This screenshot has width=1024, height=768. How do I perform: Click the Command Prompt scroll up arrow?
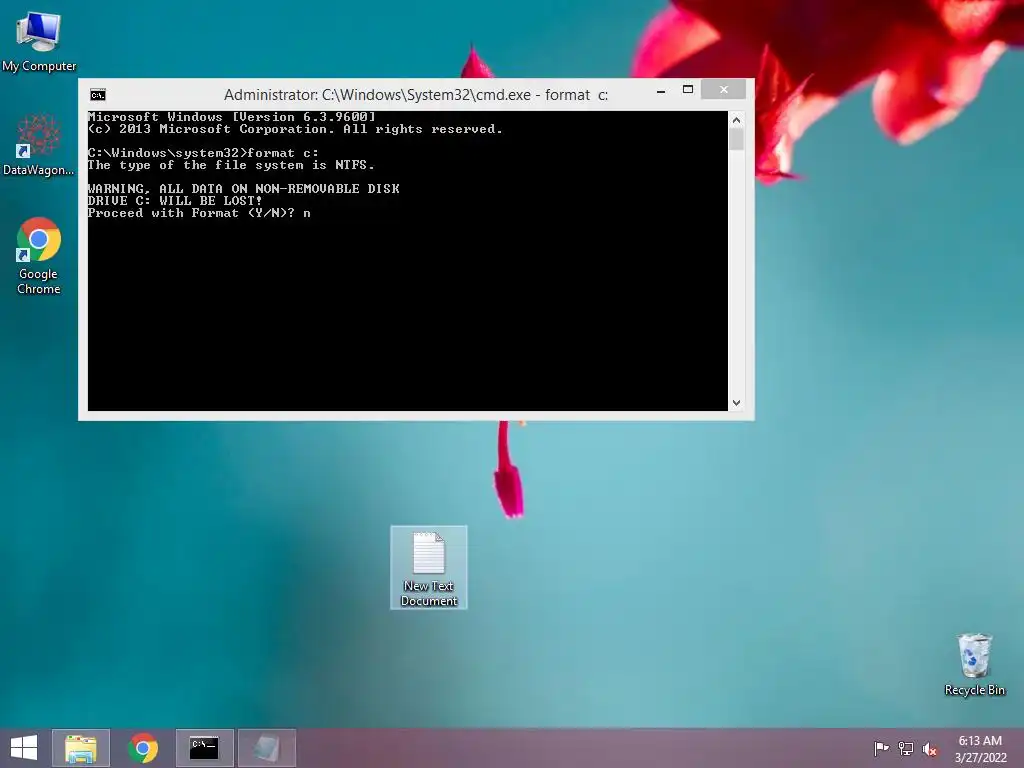[737, 120]
